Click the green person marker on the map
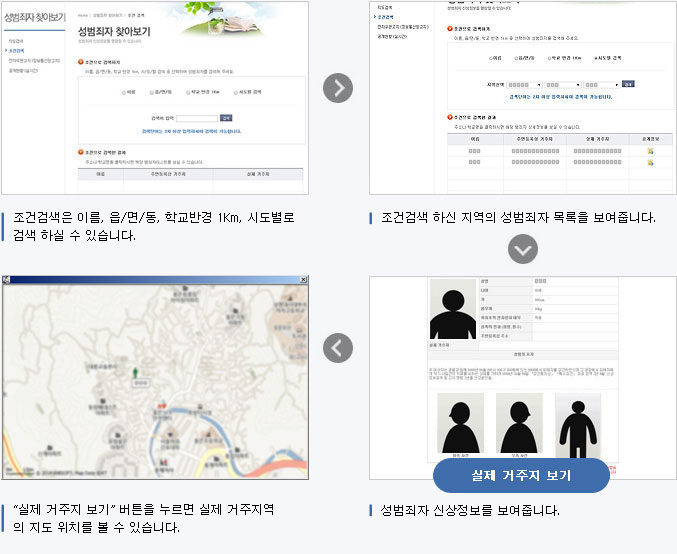The width and height of the screenshot is (677, 554). click(135, 373)
